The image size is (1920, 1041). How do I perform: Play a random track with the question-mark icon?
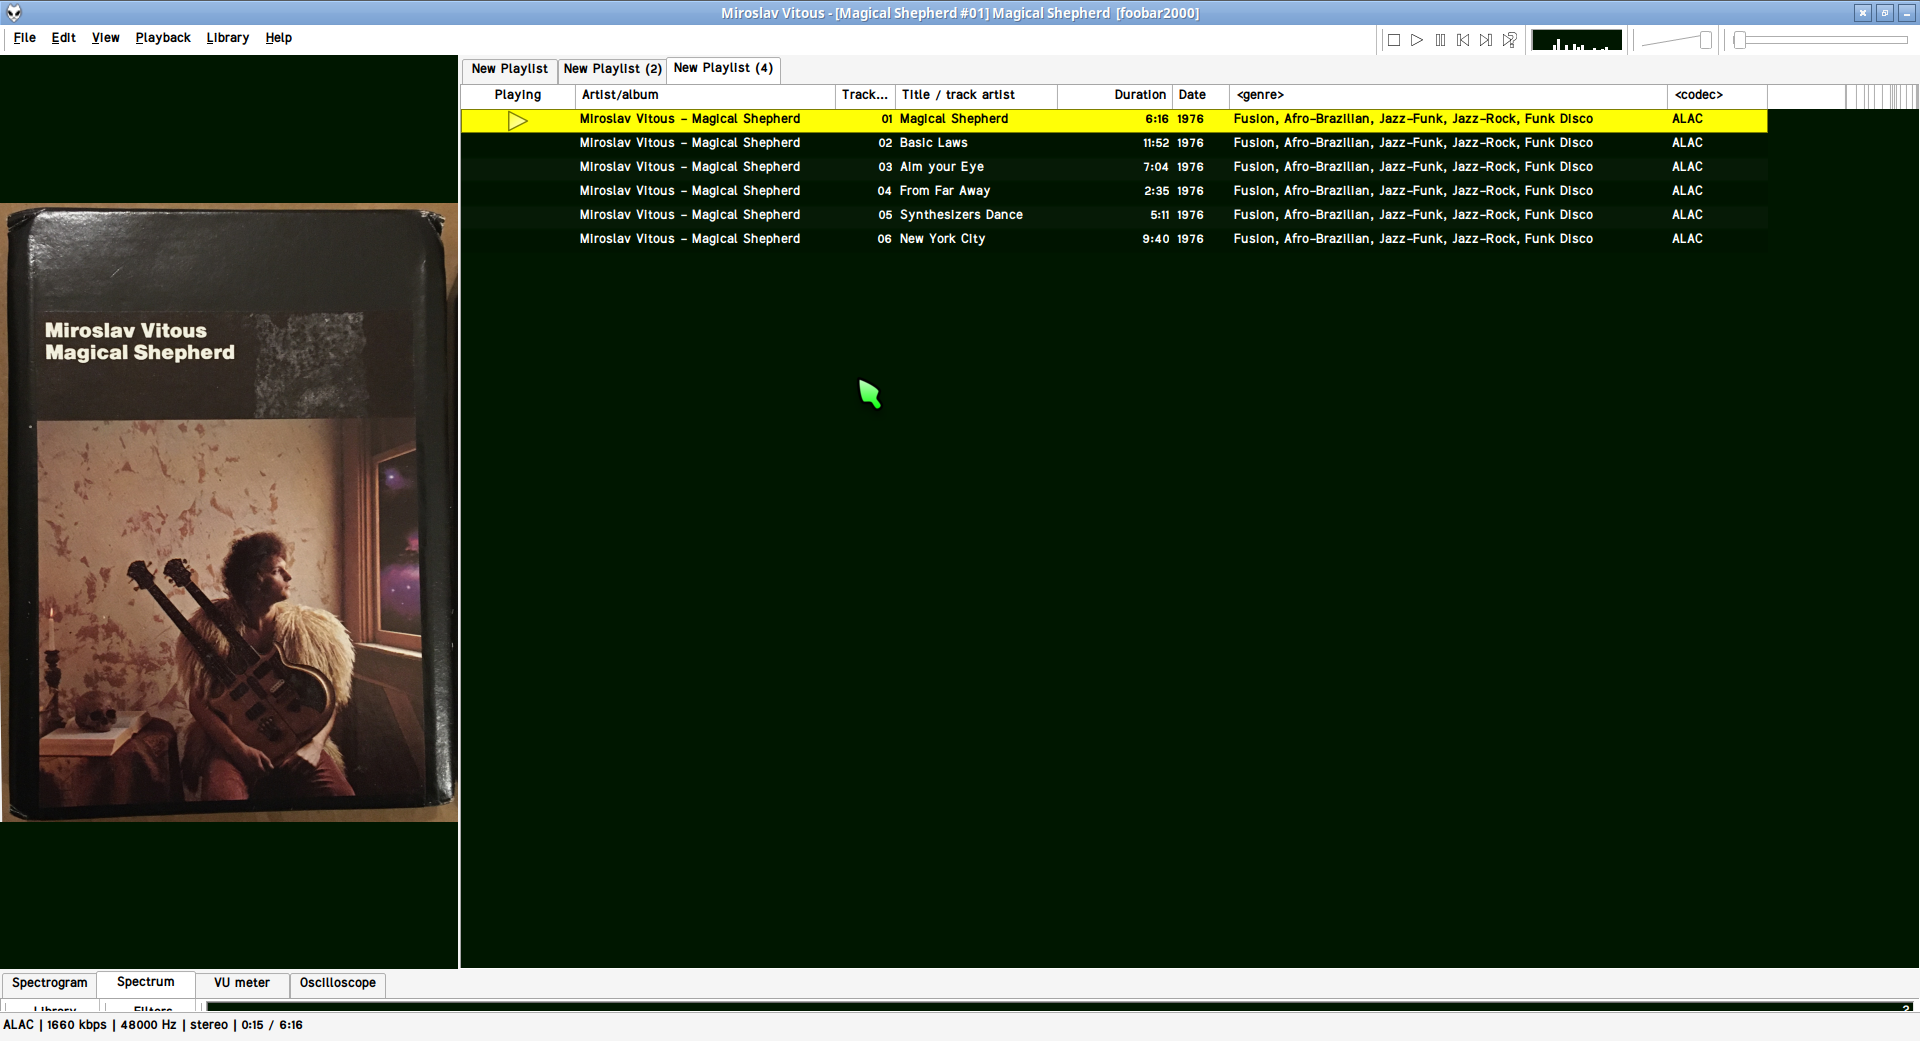coord(1510,40)
